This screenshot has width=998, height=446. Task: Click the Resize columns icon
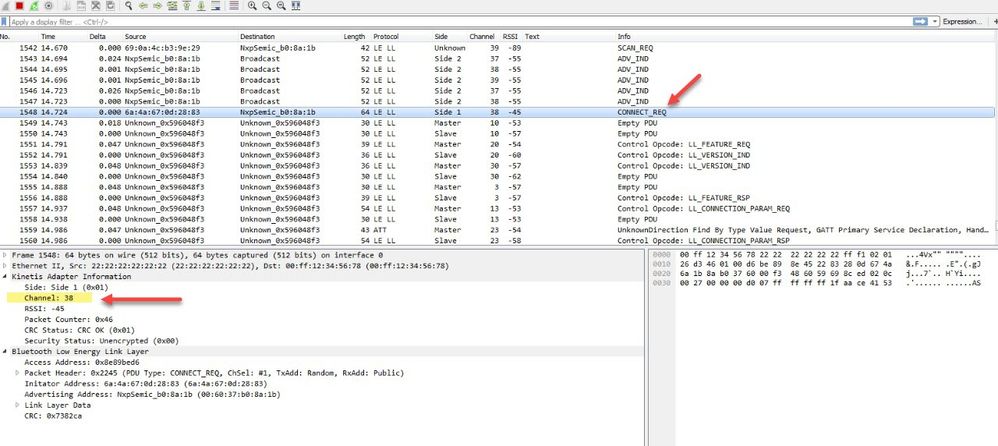pos(296,6)
